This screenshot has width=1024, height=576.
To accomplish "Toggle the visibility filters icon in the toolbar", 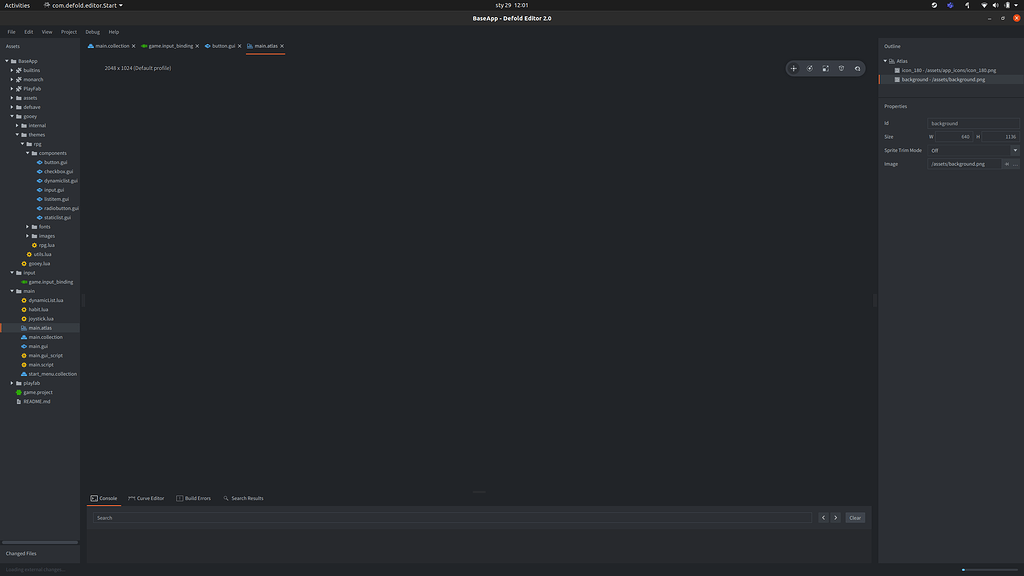I will 841,68.
